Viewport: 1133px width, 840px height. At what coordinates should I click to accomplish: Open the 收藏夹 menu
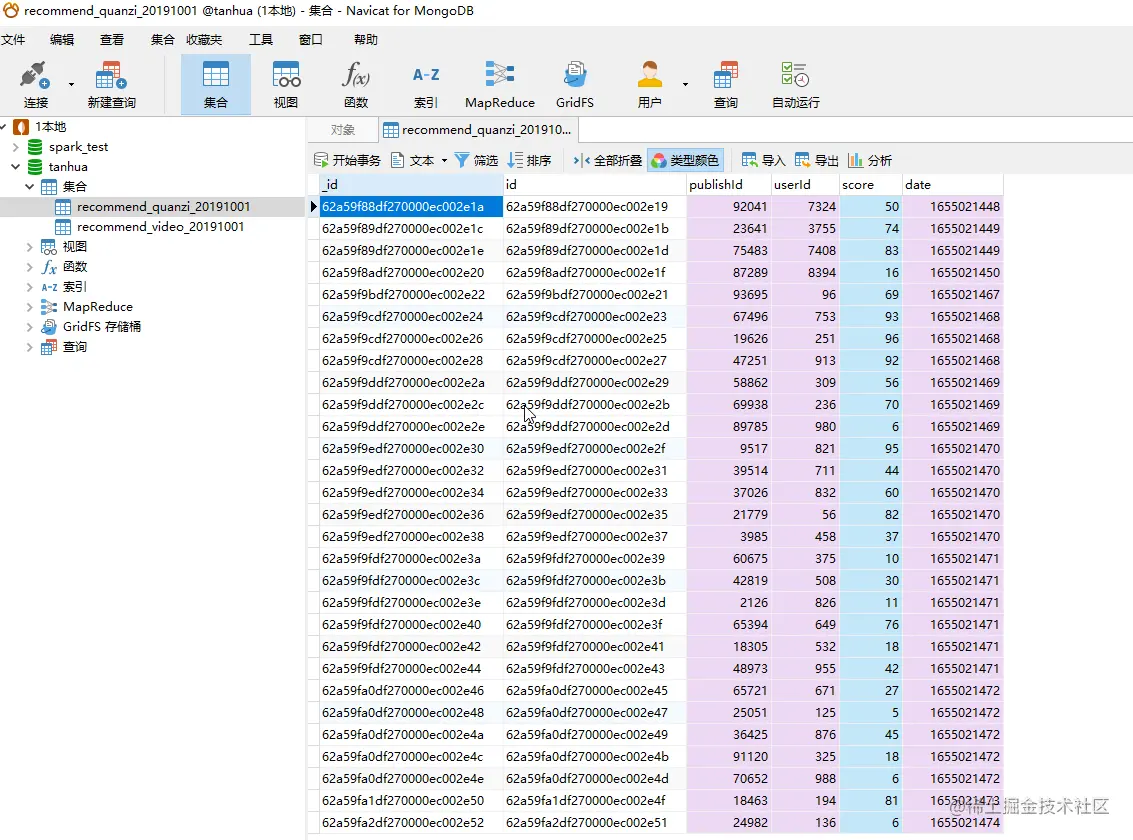tap(204, 40)
